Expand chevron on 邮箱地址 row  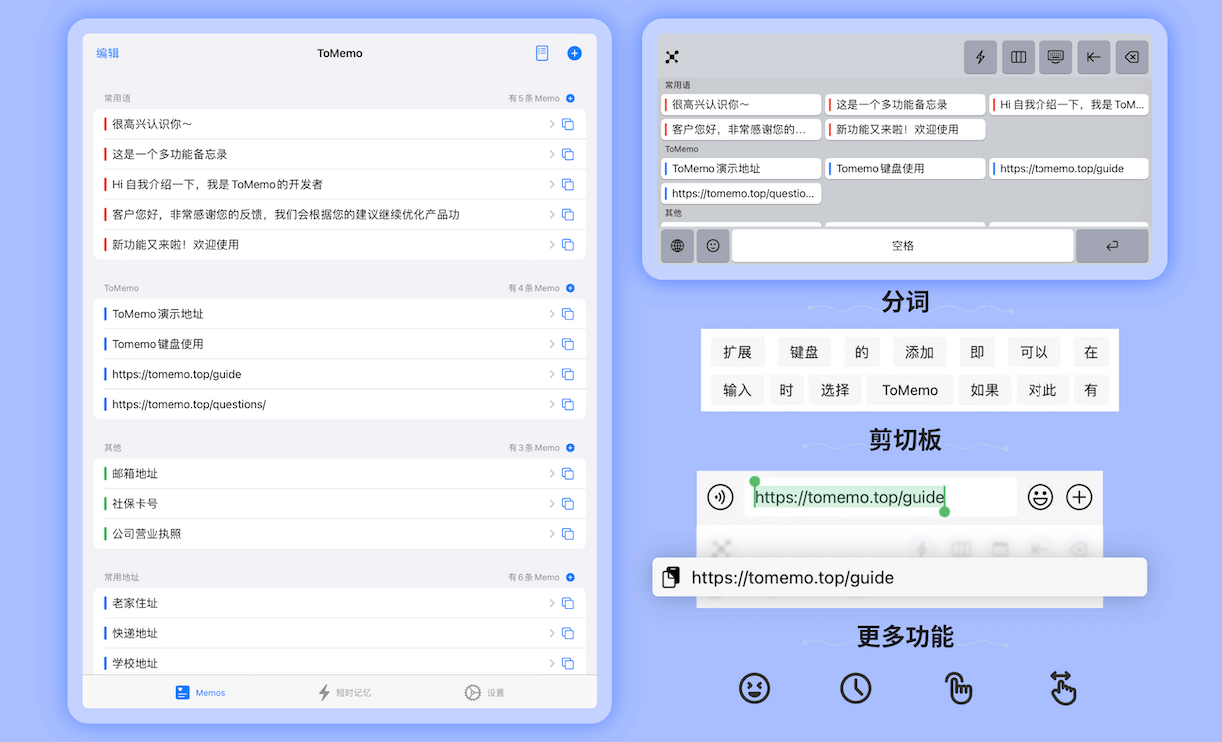click(552, 474)
